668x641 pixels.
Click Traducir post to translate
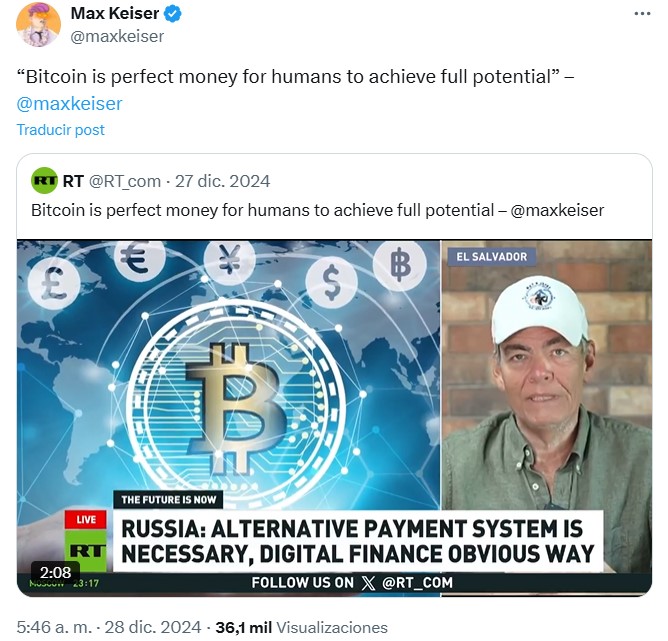point(60,129)
